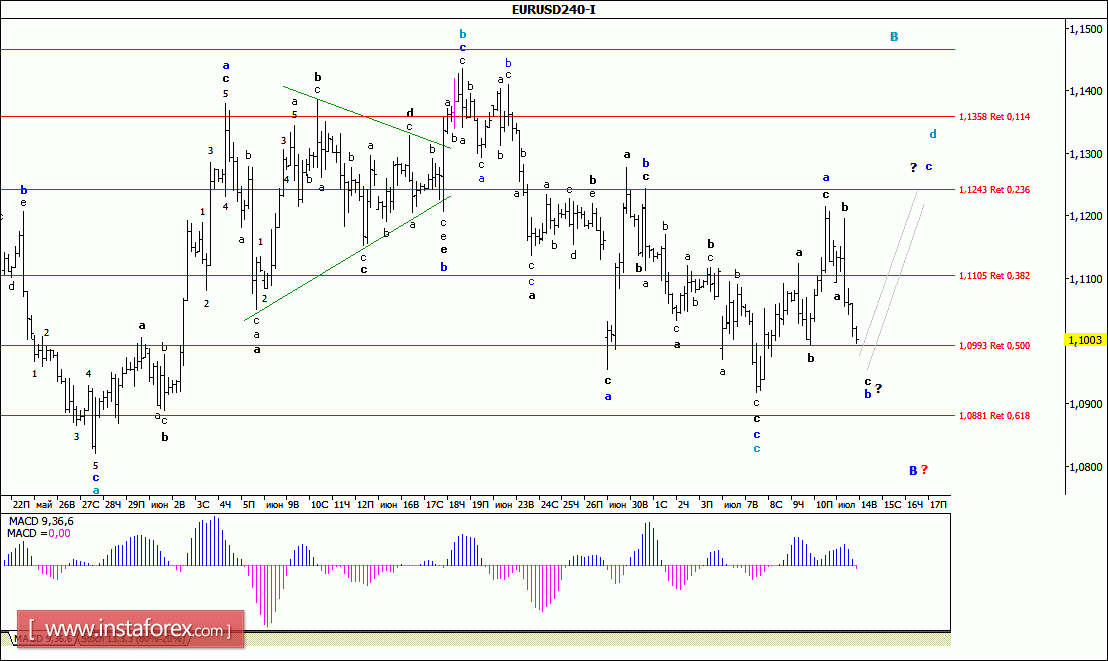Select the topmost unlabeled red horizontal line
The image size is (1108, 661).
477,49
